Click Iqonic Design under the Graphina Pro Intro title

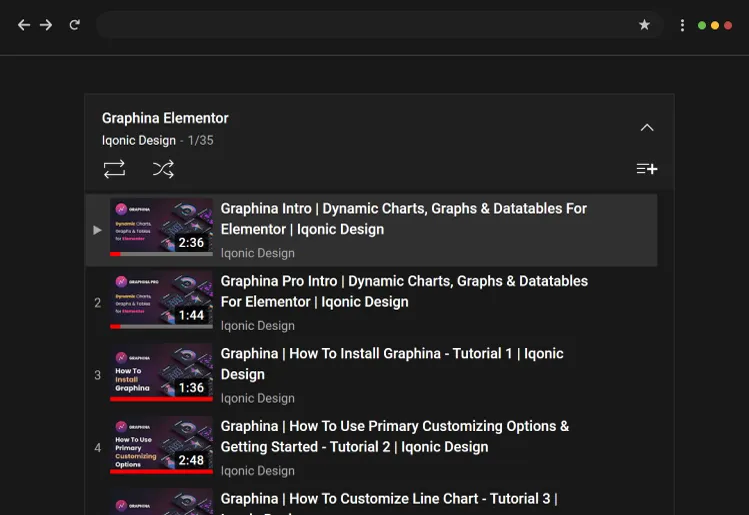click(257, 326)
